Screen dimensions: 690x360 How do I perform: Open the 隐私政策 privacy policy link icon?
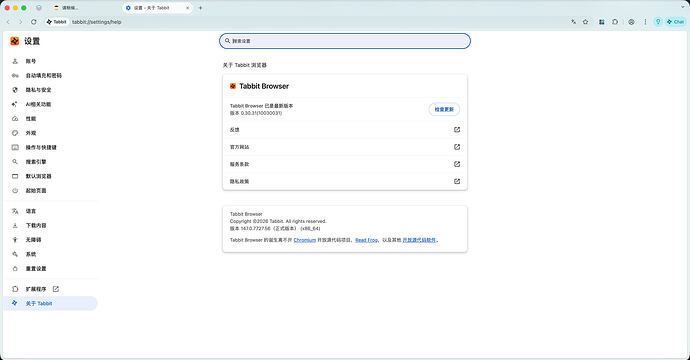click(457, 181)
